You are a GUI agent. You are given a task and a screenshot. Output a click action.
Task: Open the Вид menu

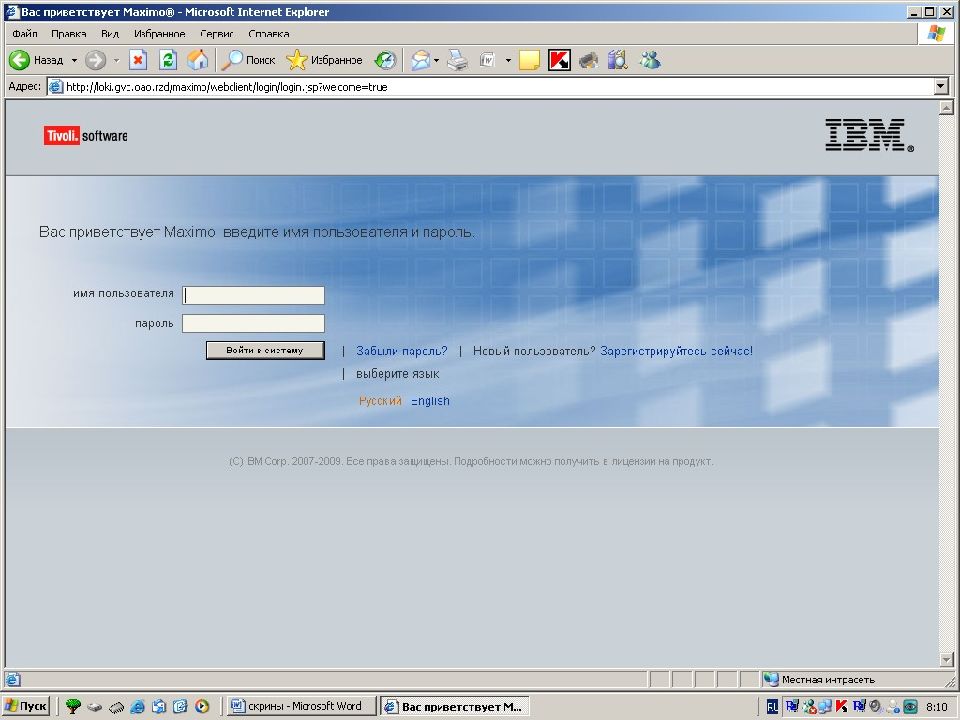(110, 34)
